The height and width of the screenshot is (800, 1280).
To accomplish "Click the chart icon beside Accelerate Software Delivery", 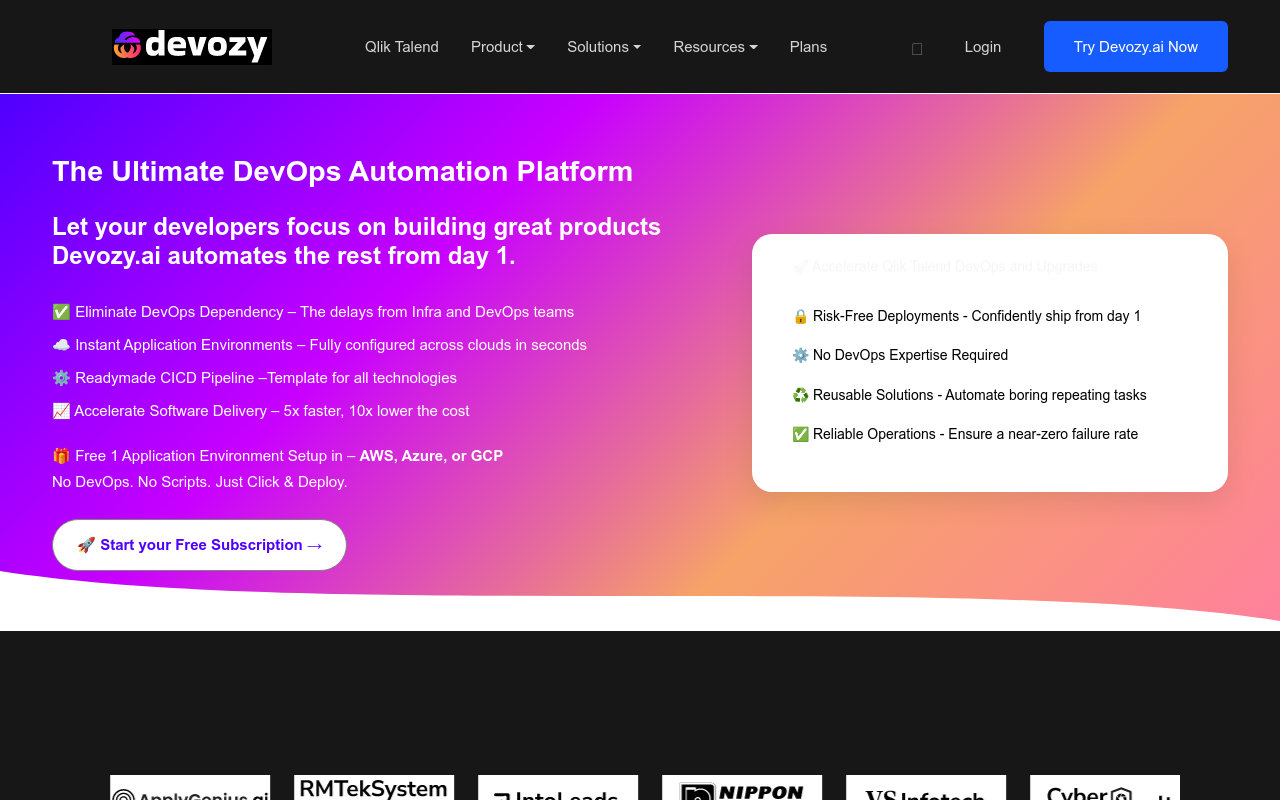I will pyautogui.click(x=60, y=411).
